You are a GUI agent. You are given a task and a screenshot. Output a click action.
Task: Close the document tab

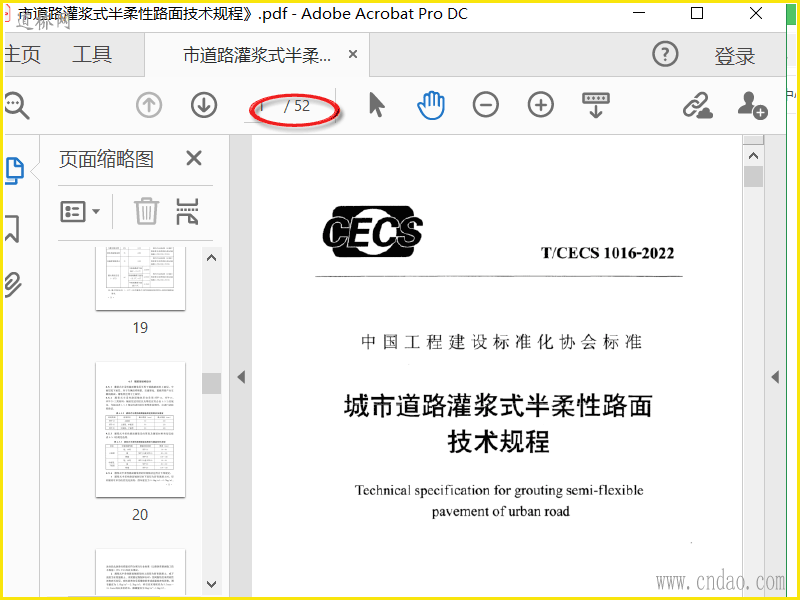coord(353,54)
